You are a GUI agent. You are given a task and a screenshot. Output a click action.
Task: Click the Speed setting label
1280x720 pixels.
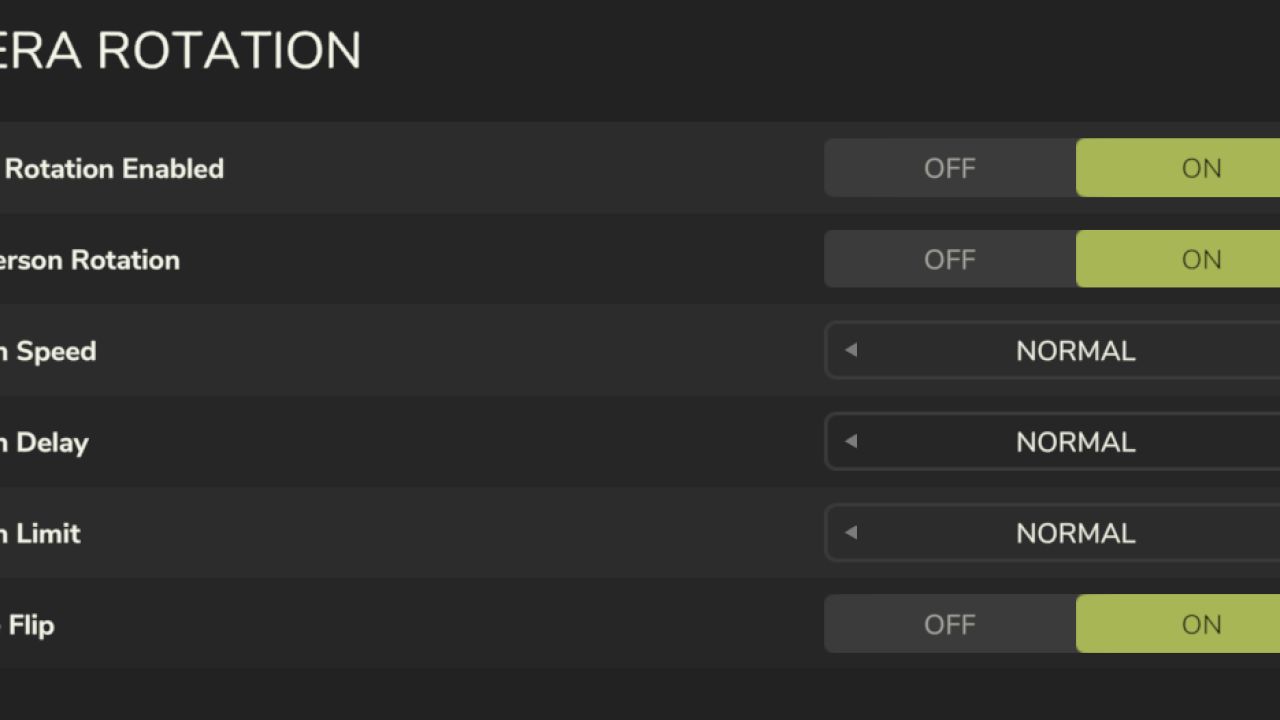click(x=50, y=351)
